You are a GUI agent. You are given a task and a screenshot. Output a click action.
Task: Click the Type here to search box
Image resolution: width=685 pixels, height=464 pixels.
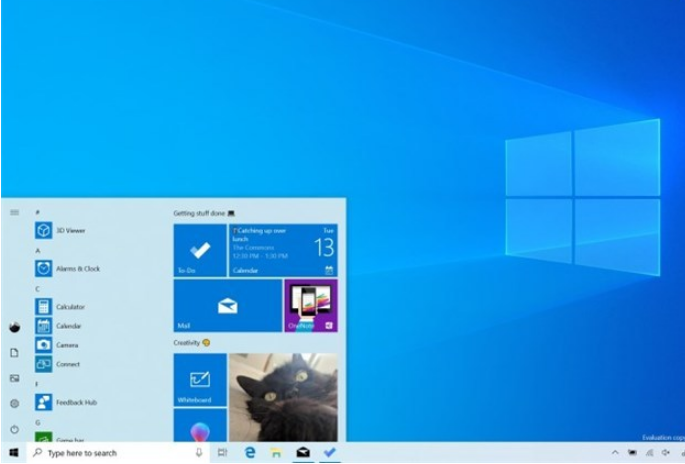click(x=118, y=453)
